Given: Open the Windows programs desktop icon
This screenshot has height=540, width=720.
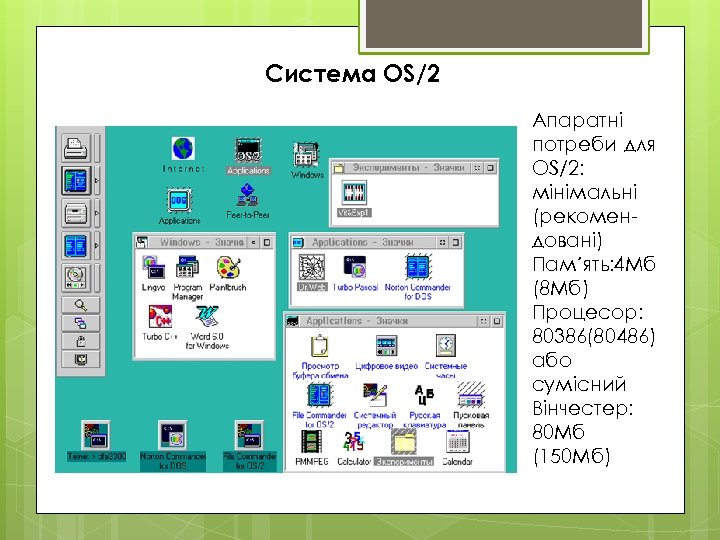Looking at the screenshot, I should pos(306,155).
